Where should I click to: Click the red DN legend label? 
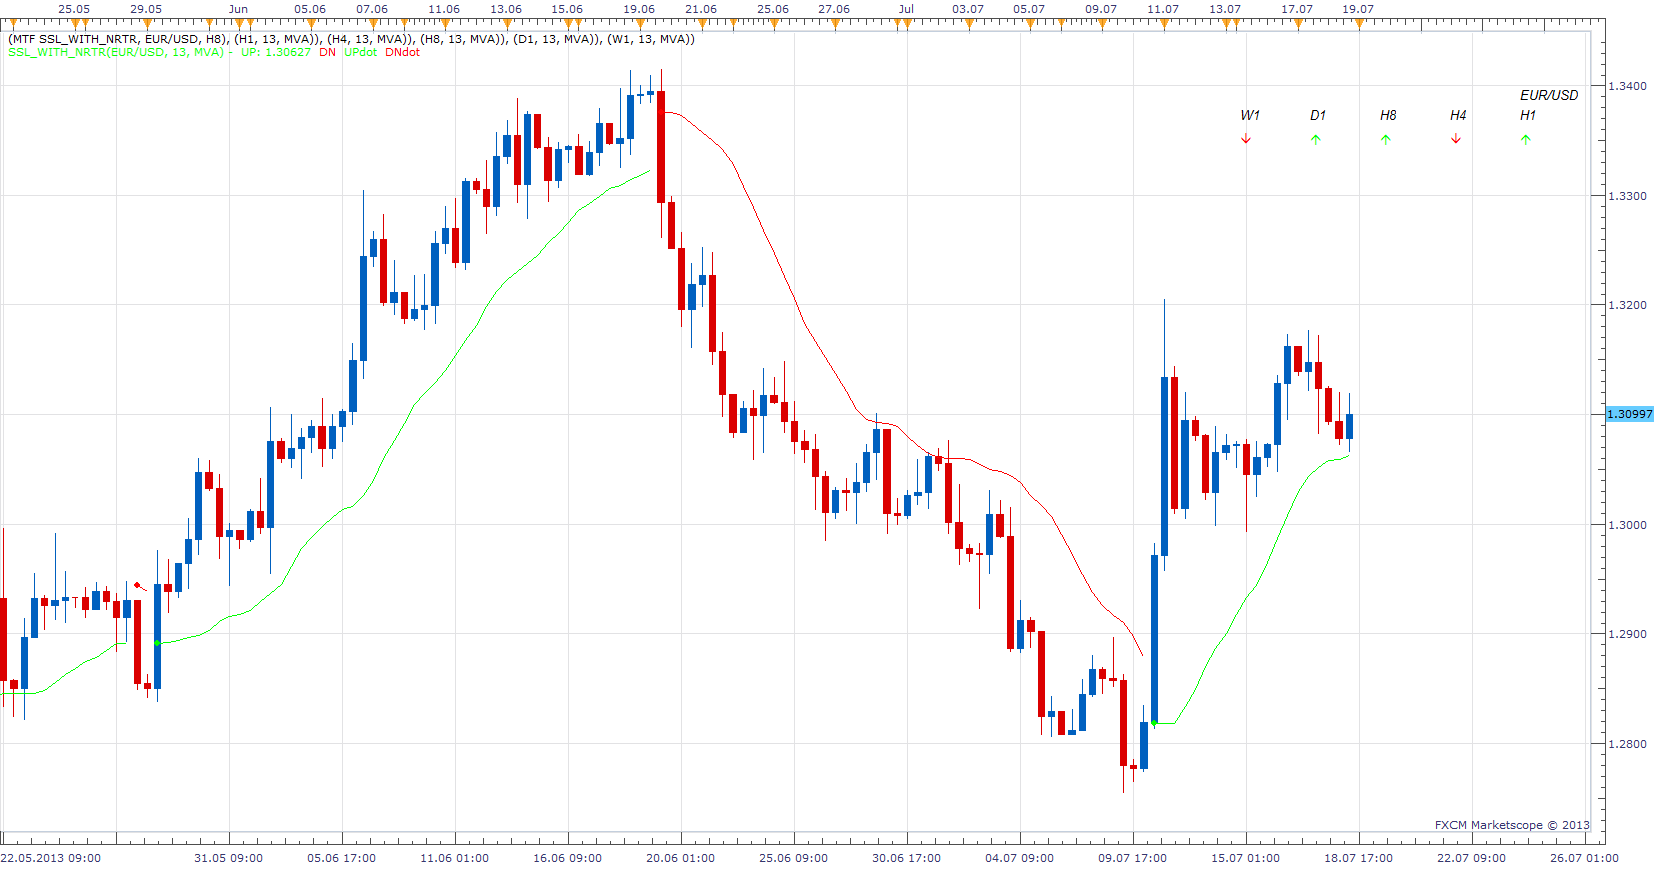327,52
